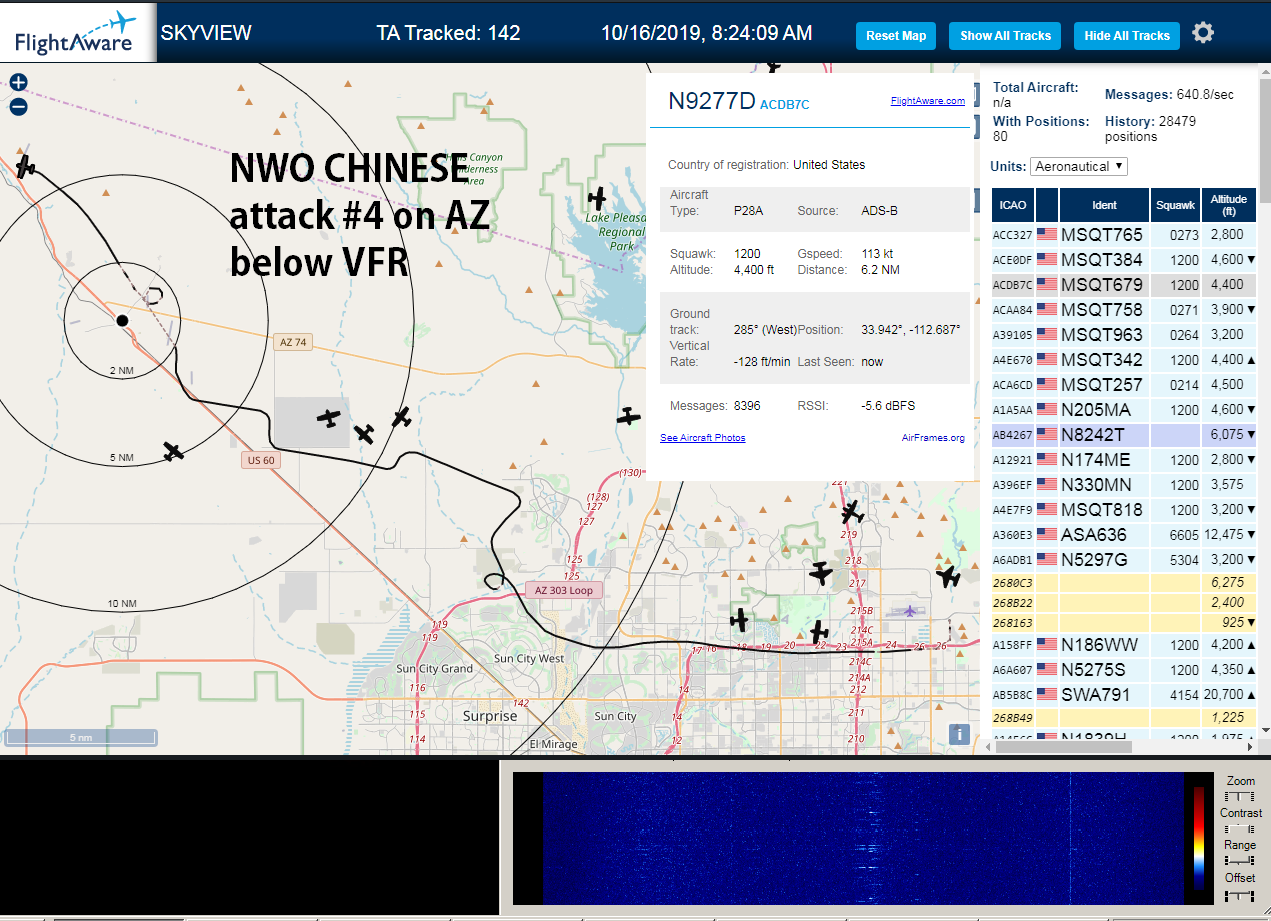Show all aircraft tracks
Viewport: 1271px width, 921px height.
[1005, 36]
